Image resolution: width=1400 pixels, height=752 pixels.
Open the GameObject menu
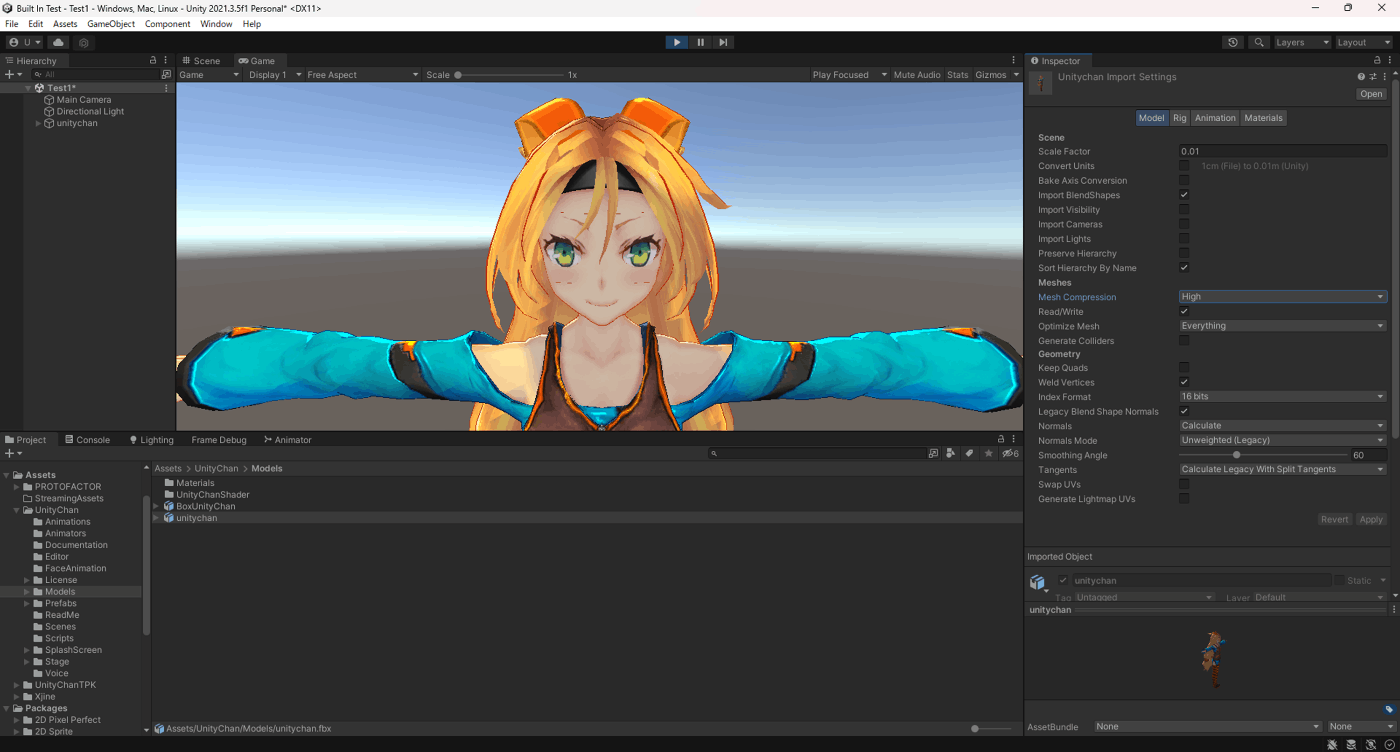(110, 24)
